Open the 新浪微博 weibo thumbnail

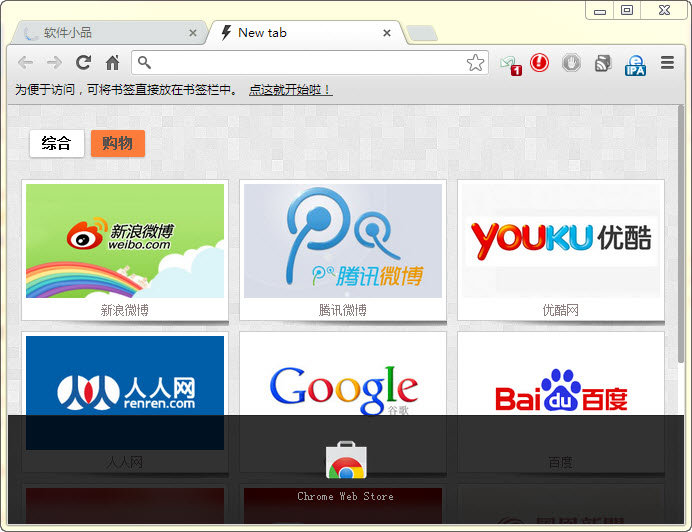[125, 241]
